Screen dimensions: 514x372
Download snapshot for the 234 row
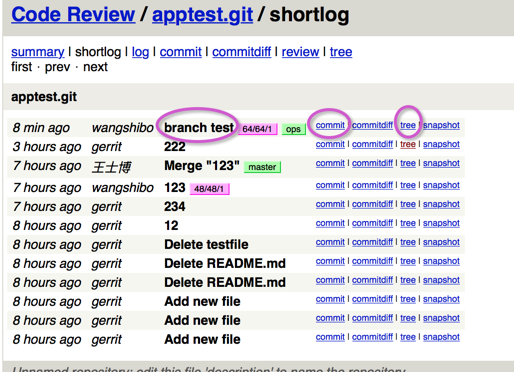(x=441, y=204)
